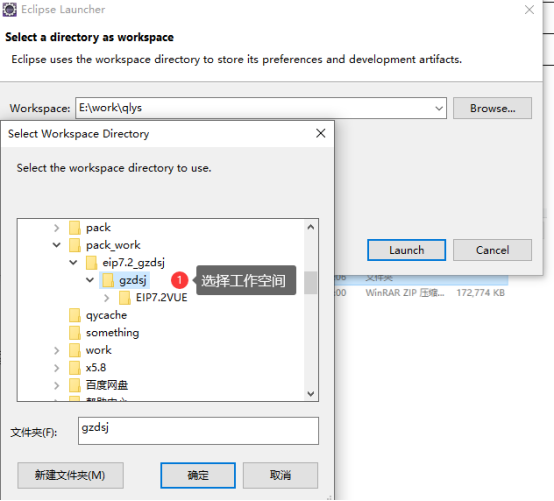
Task: Select the pack_work folder icon
Action: 75,245
